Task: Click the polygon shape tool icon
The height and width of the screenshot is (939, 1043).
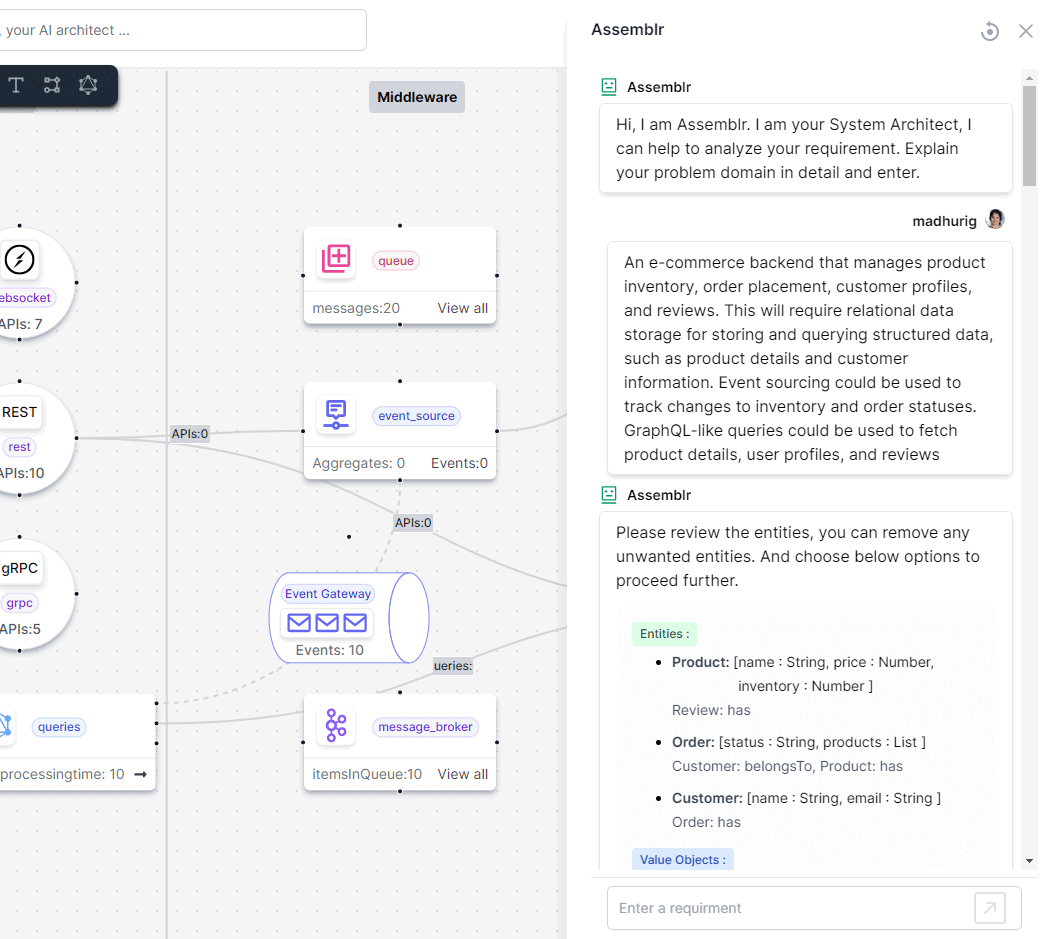Action: (x=88, y=85)
